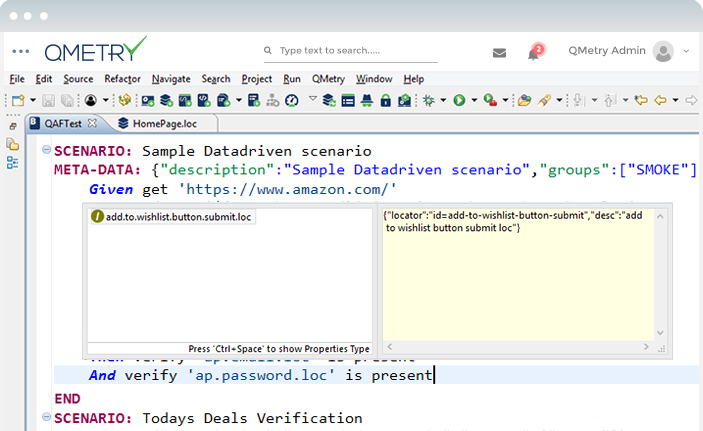The image size is (703, 431).
Task: Open the Navigate menu
Action: [x=171, y=79]
